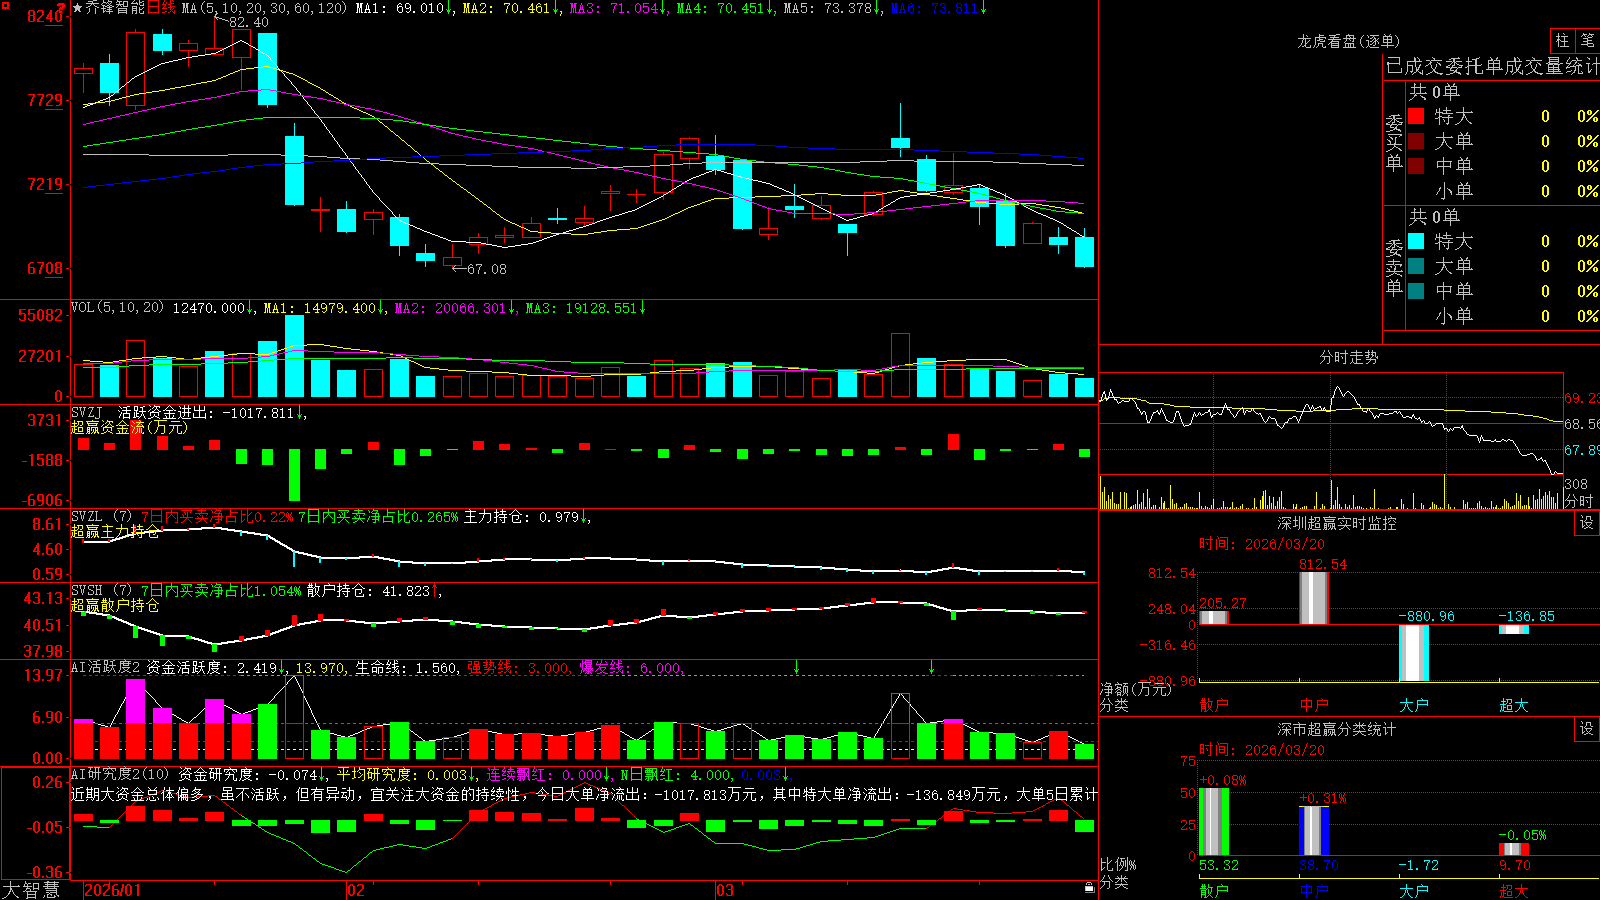Select the SVZL indicator label

click(x=86, y=517)
